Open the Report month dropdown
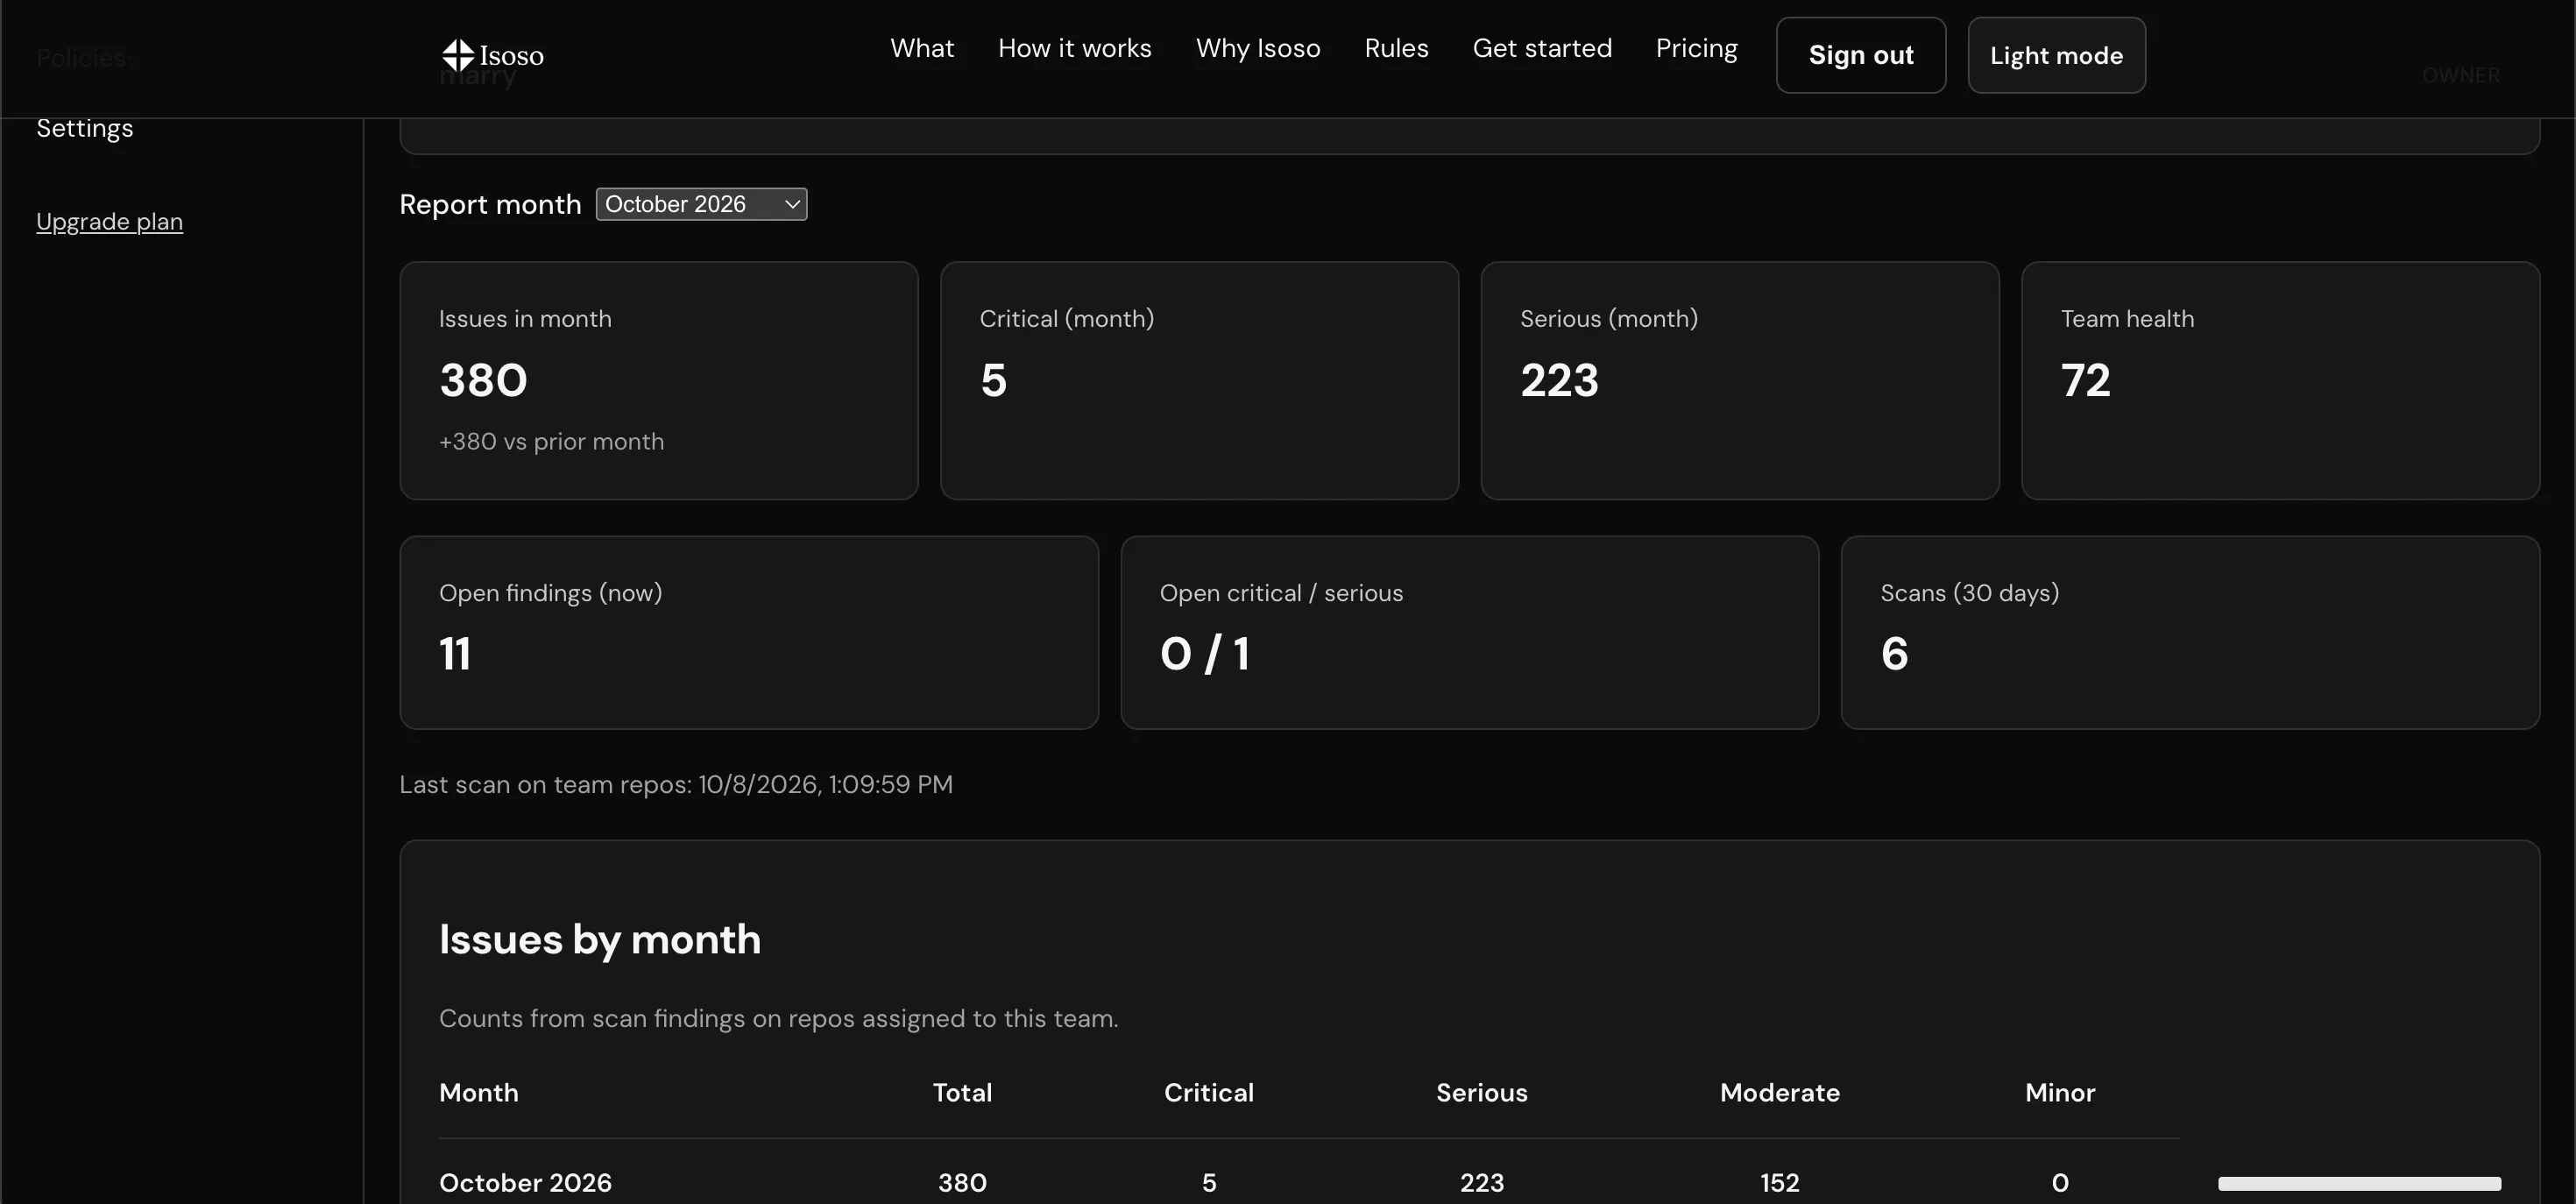 701,204
